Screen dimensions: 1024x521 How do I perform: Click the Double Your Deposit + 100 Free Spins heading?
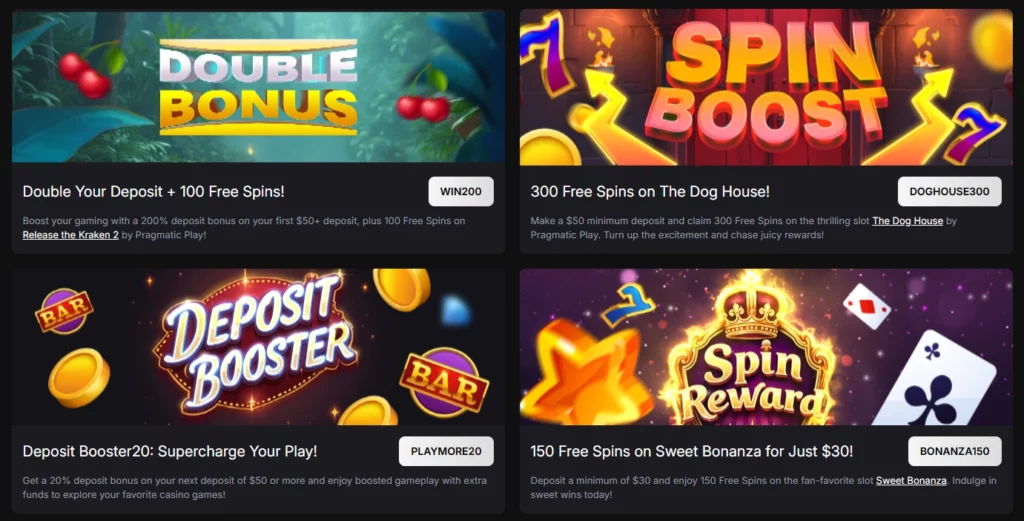153,191
